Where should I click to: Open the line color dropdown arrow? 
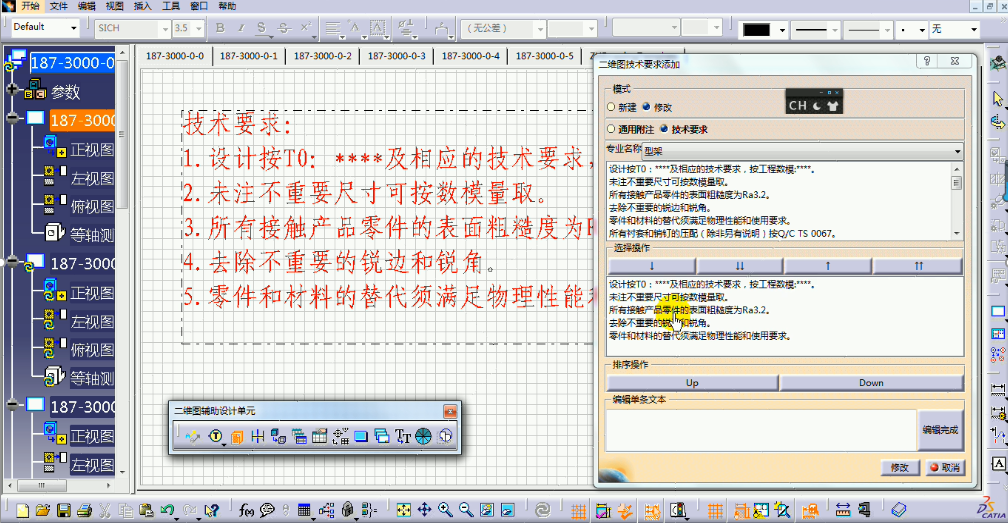pos(782,30)
